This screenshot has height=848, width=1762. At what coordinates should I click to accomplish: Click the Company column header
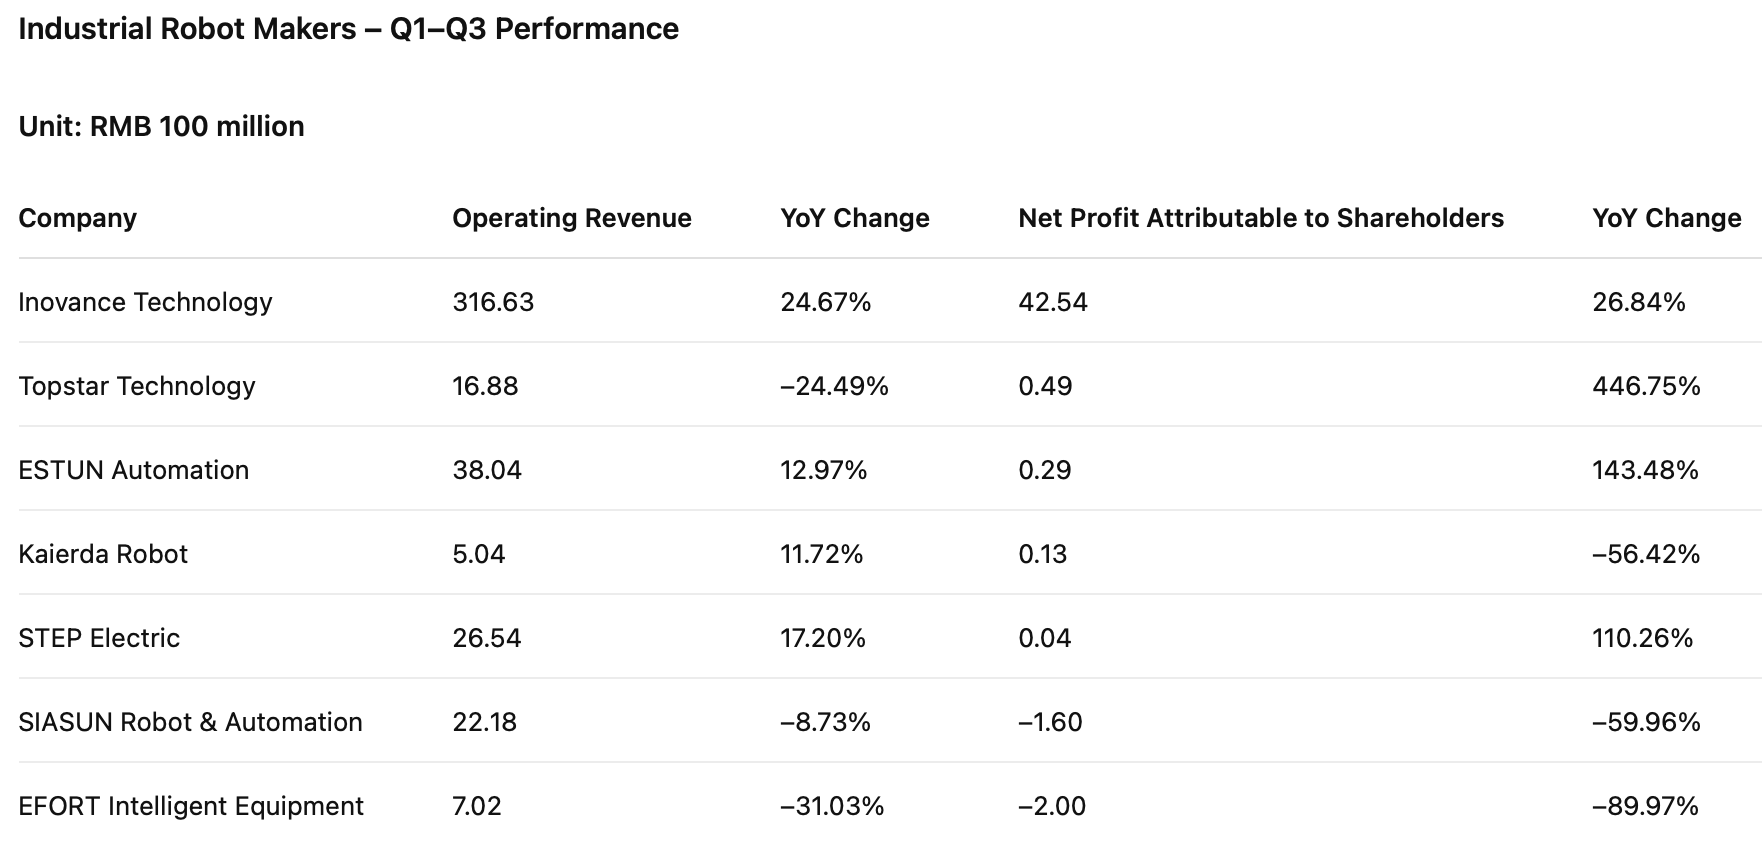click(x=77, y=218)
